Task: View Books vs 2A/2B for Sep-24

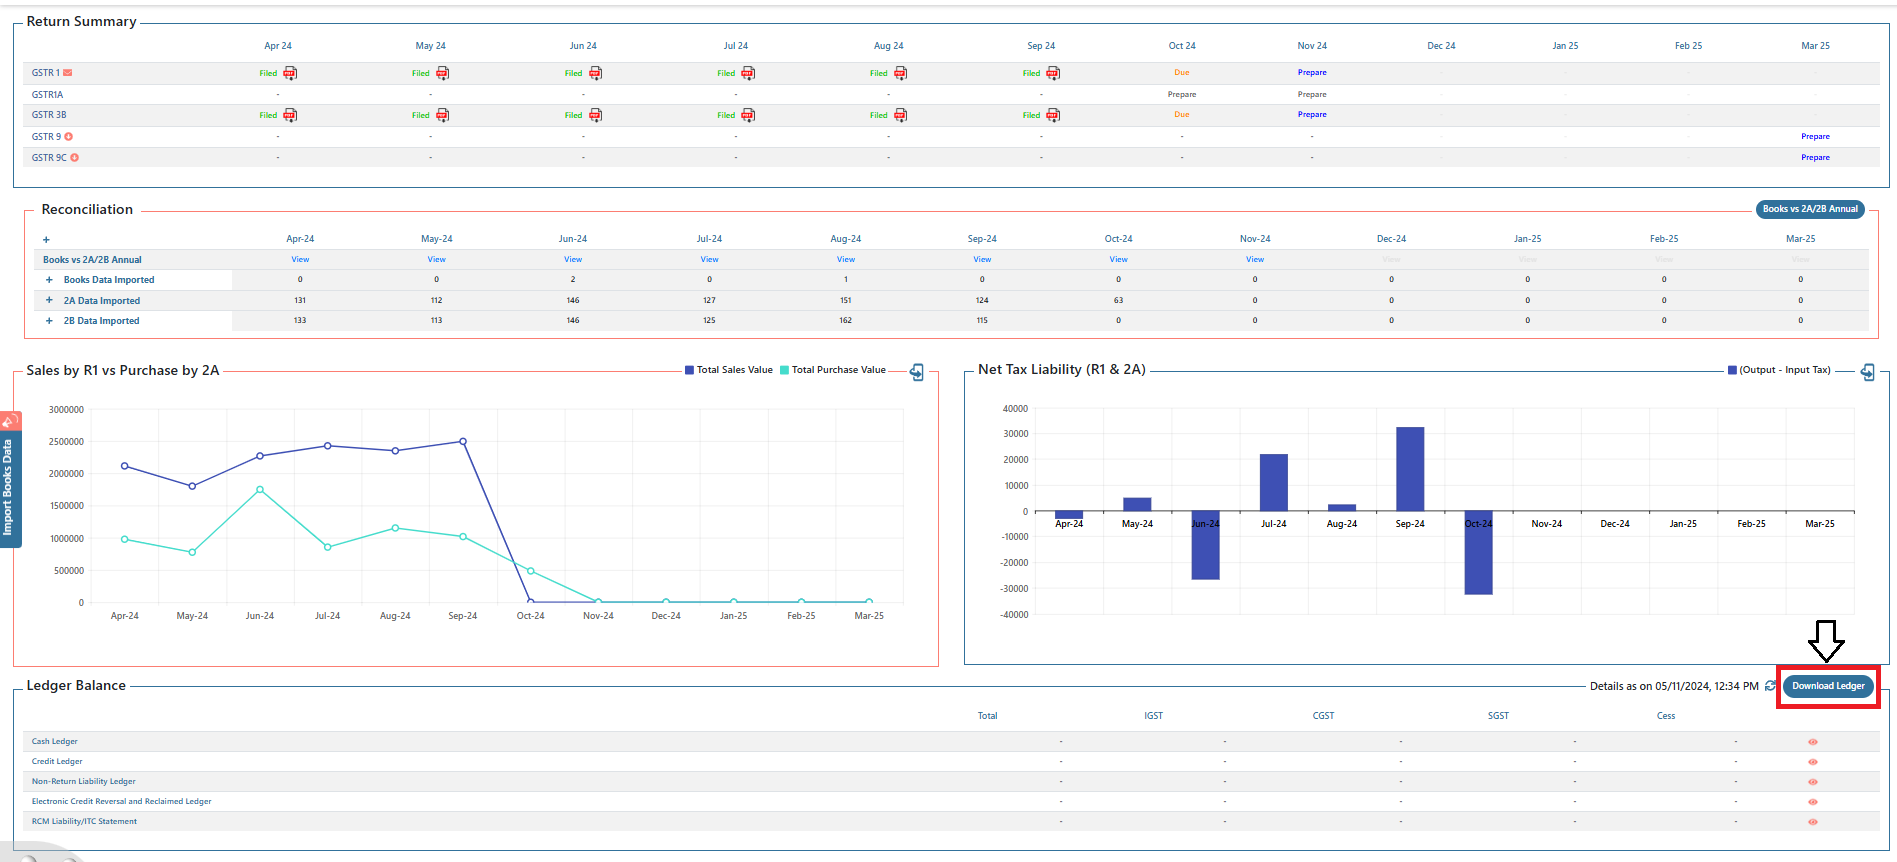Action: pyautogui.click(x=982, y=260)
